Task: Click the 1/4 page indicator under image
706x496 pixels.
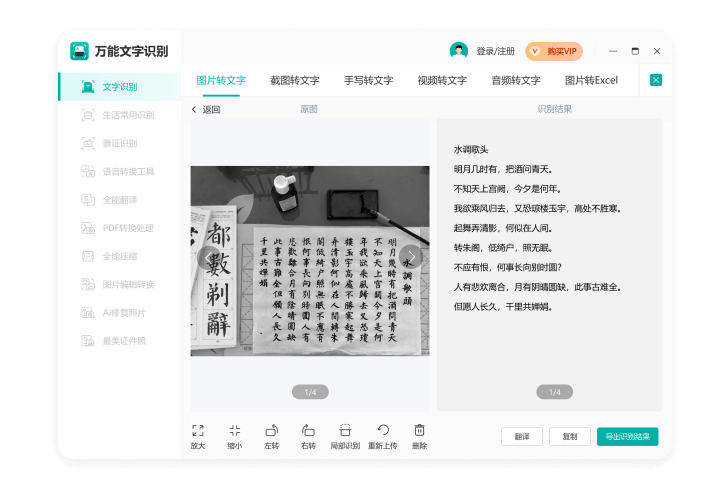Action: [x=310, y=392]
